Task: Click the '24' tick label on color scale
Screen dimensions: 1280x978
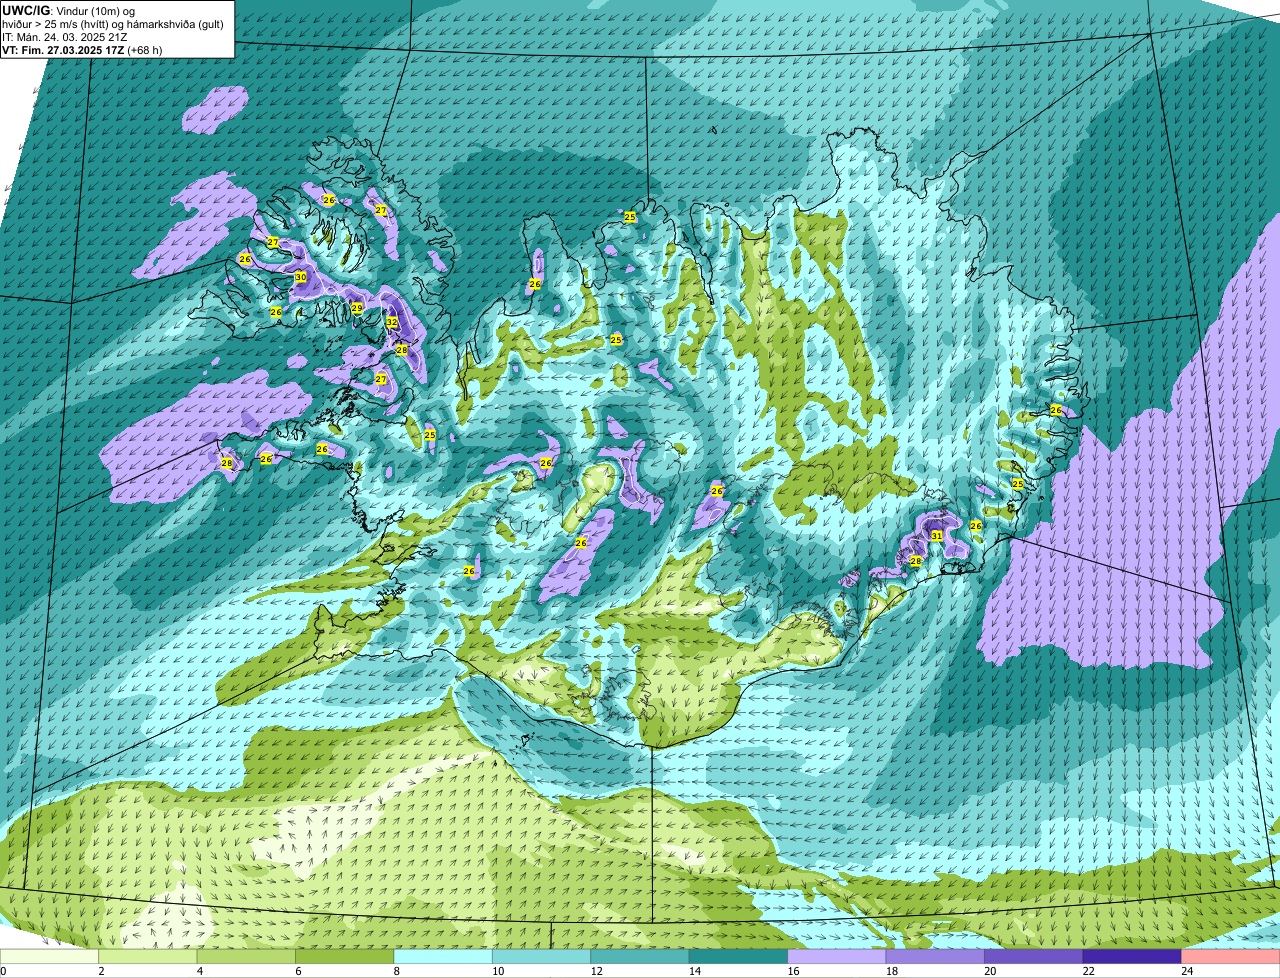Action: point(1187,971)
